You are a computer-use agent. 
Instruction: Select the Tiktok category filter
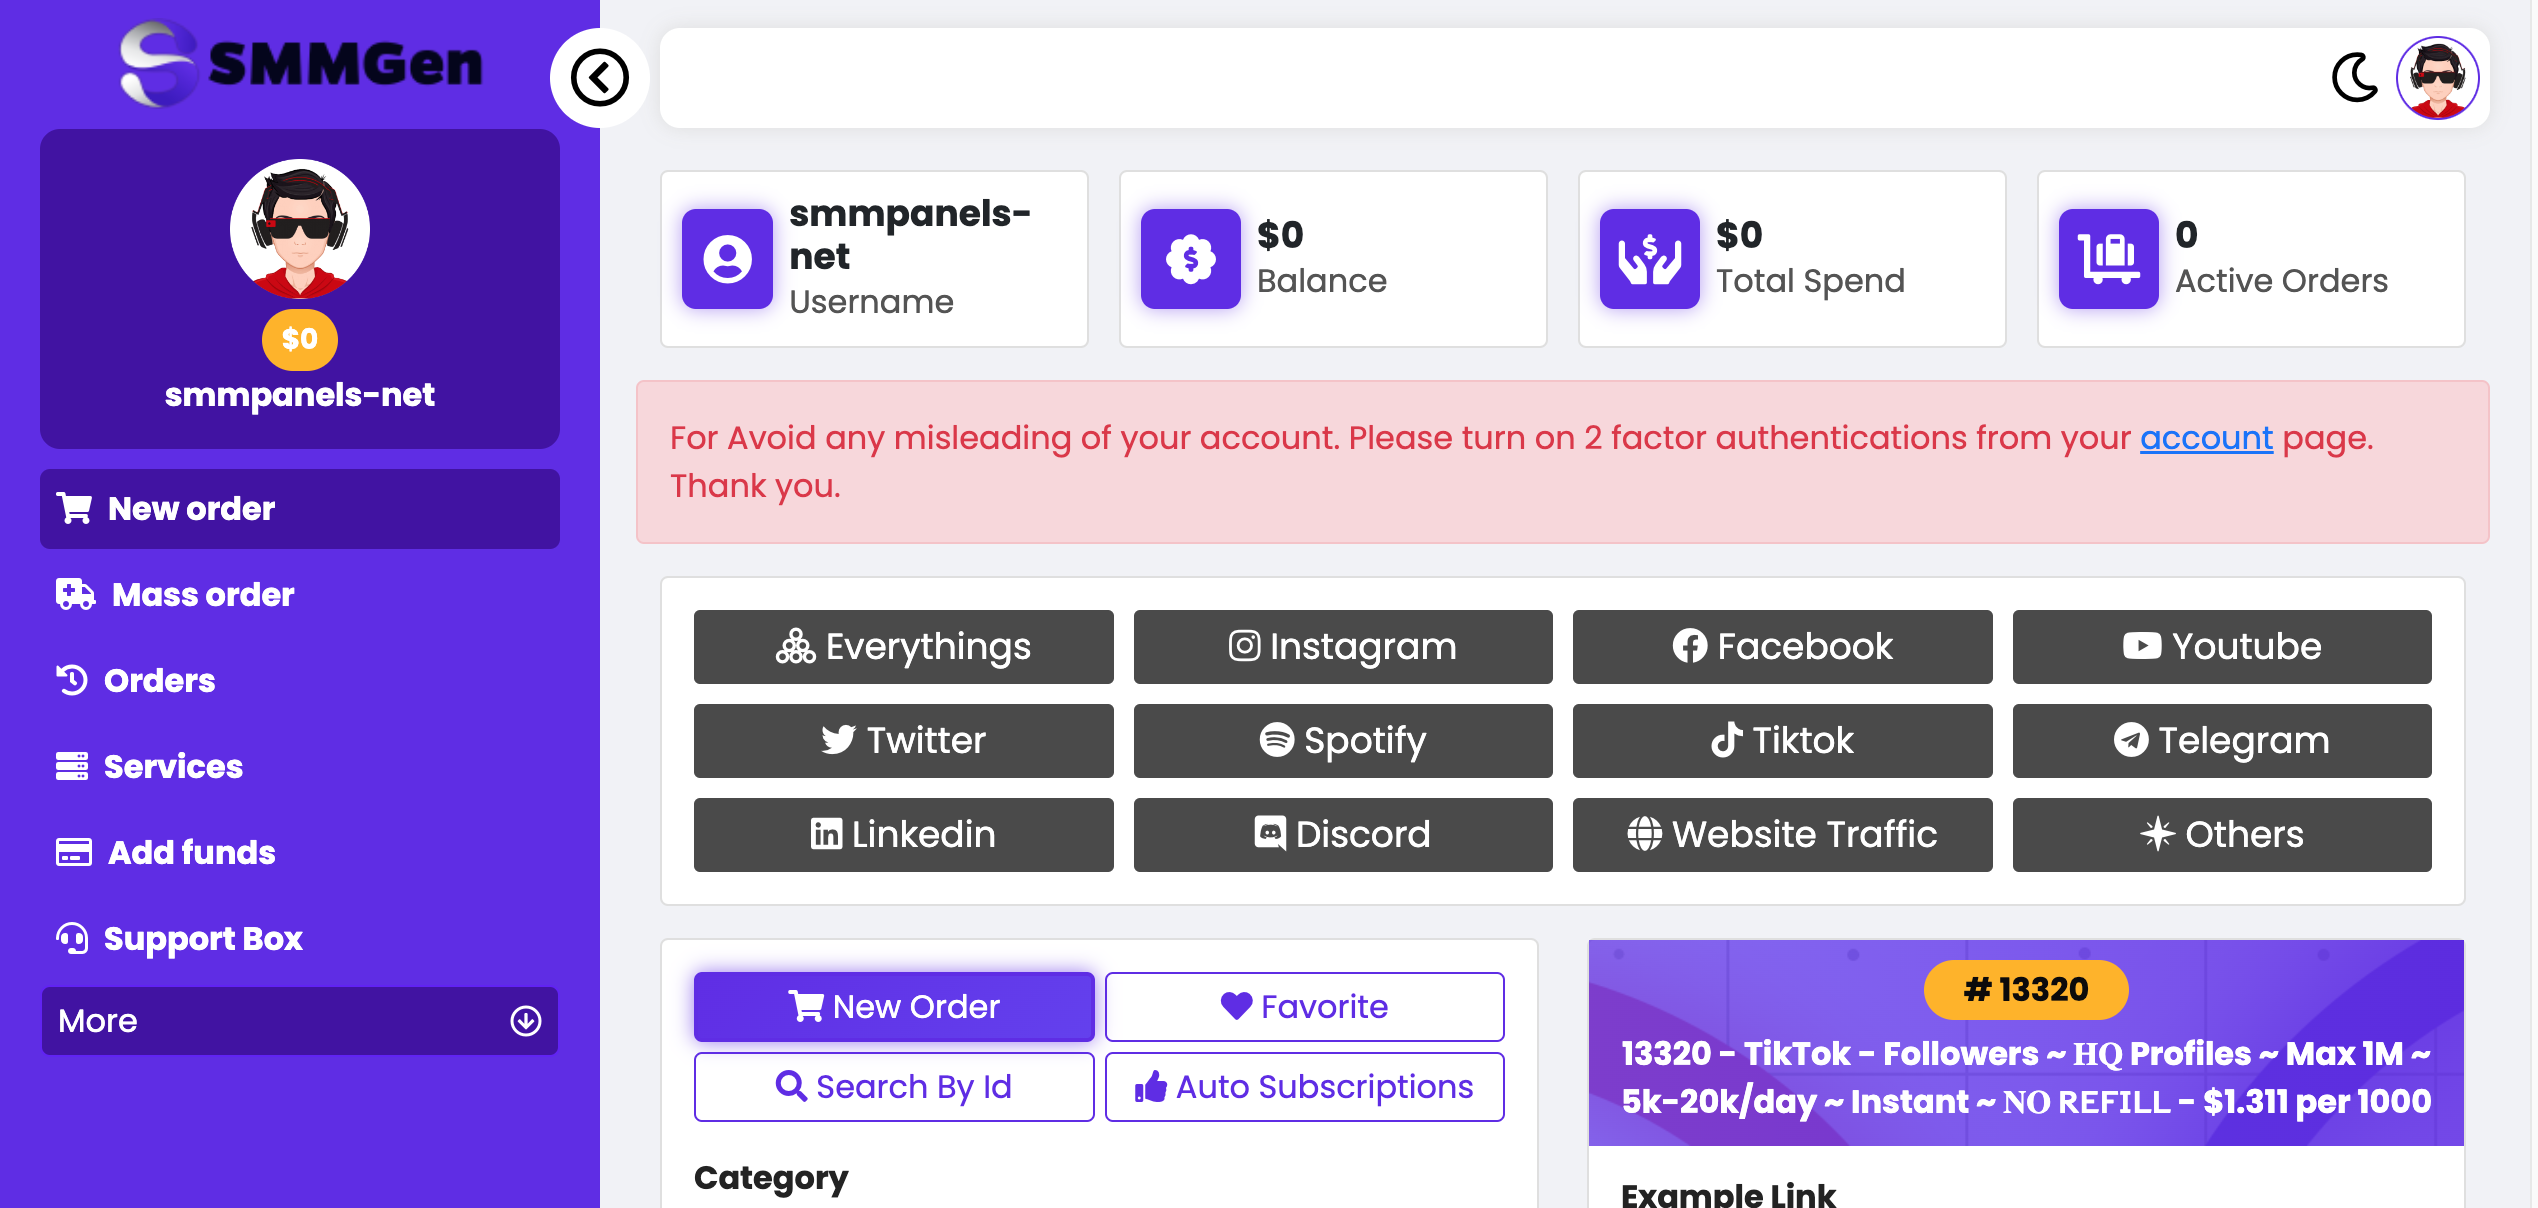tap(1782, 741)
